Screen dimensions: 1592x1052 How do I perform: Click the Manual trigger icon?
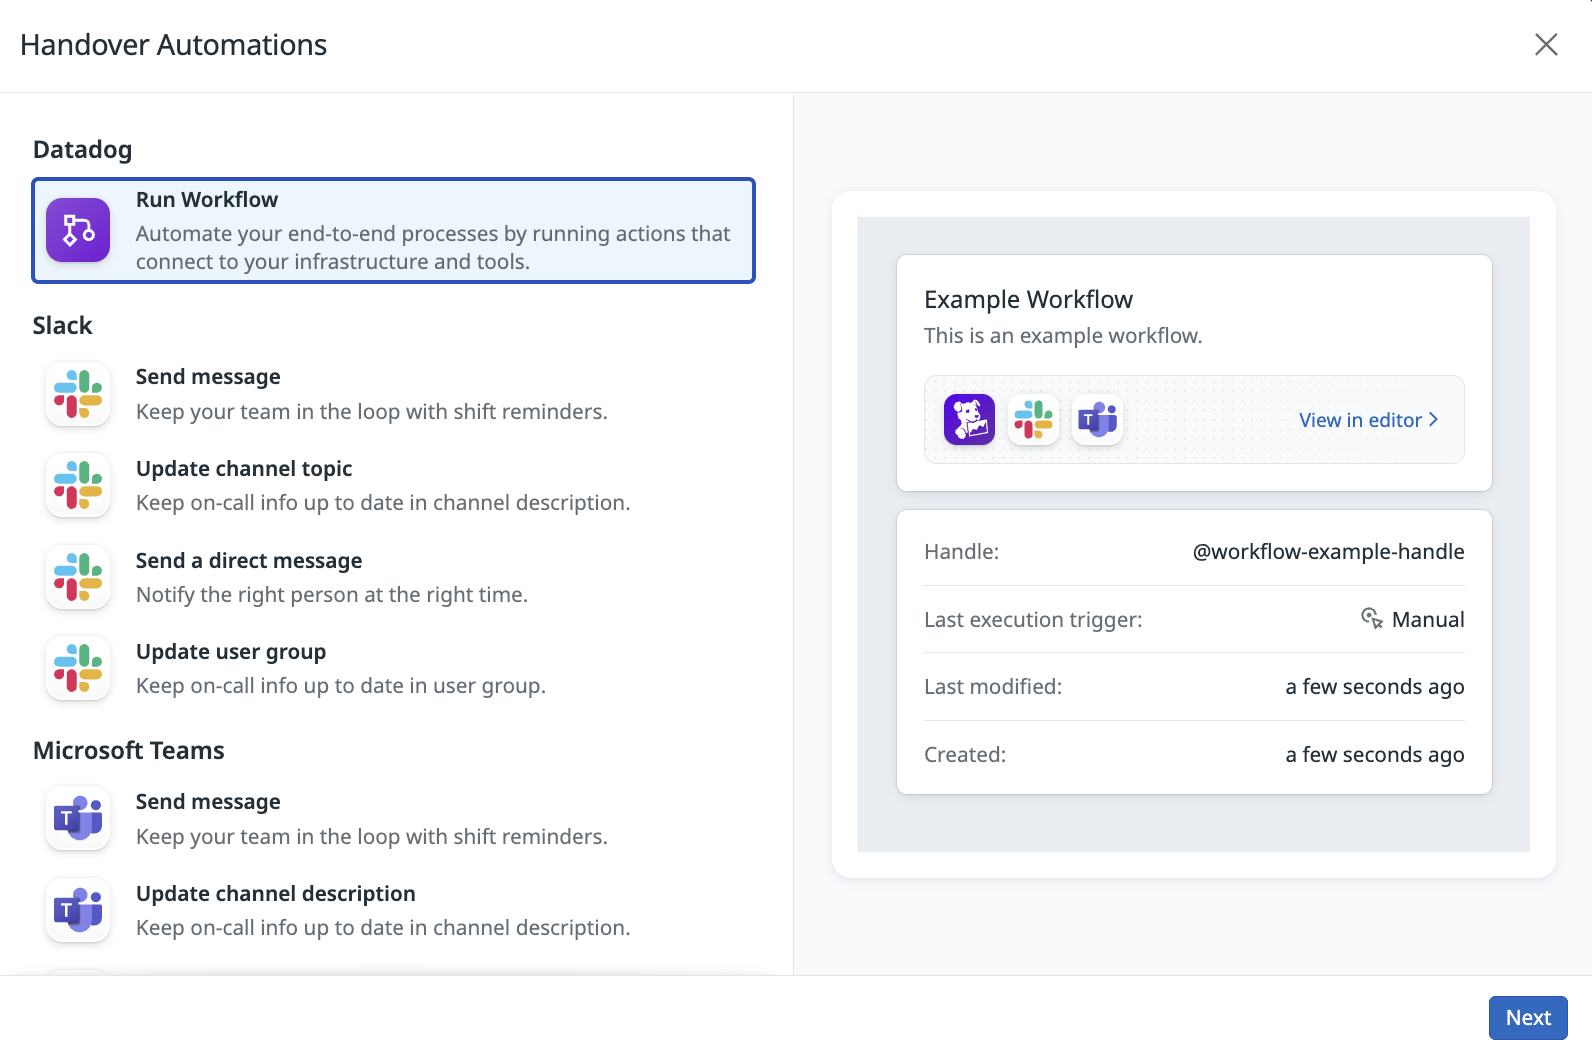point(1372,619)
